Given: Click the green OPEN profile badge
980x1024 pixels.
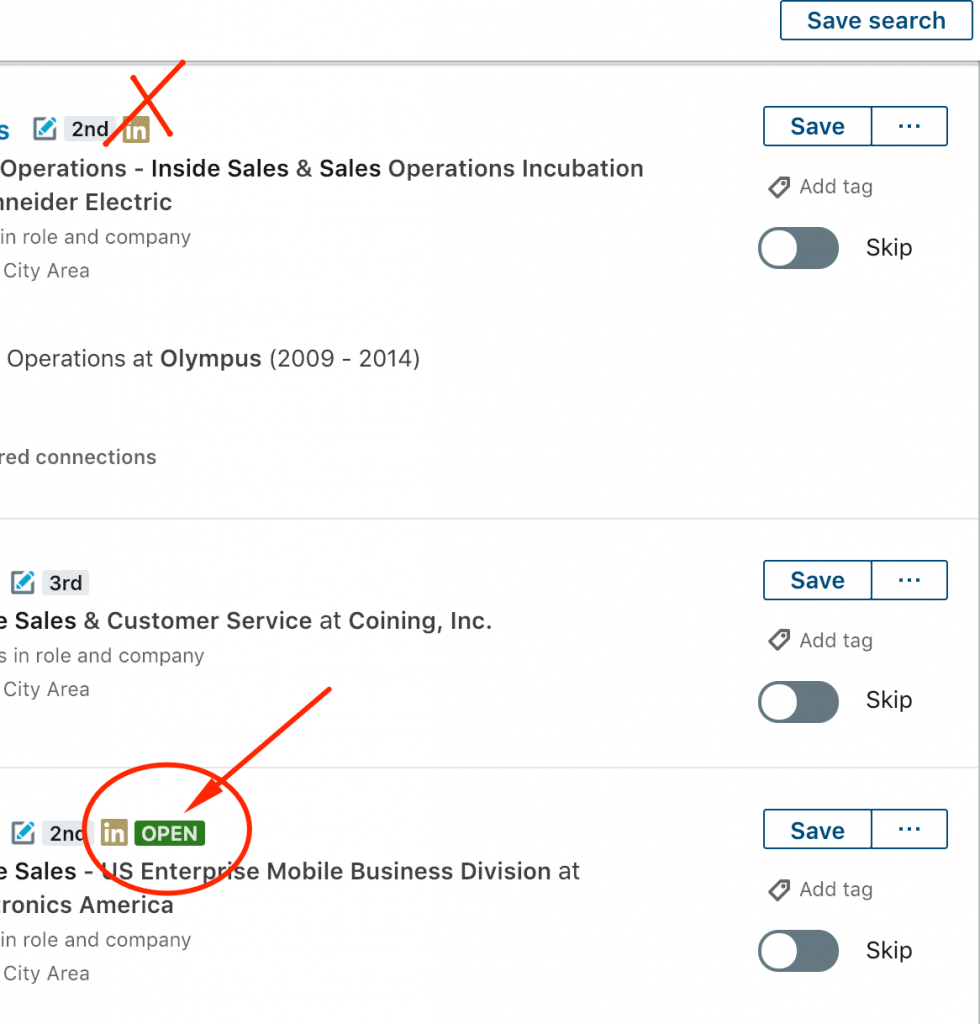Looking at the screenshot, I should [170, 833].
